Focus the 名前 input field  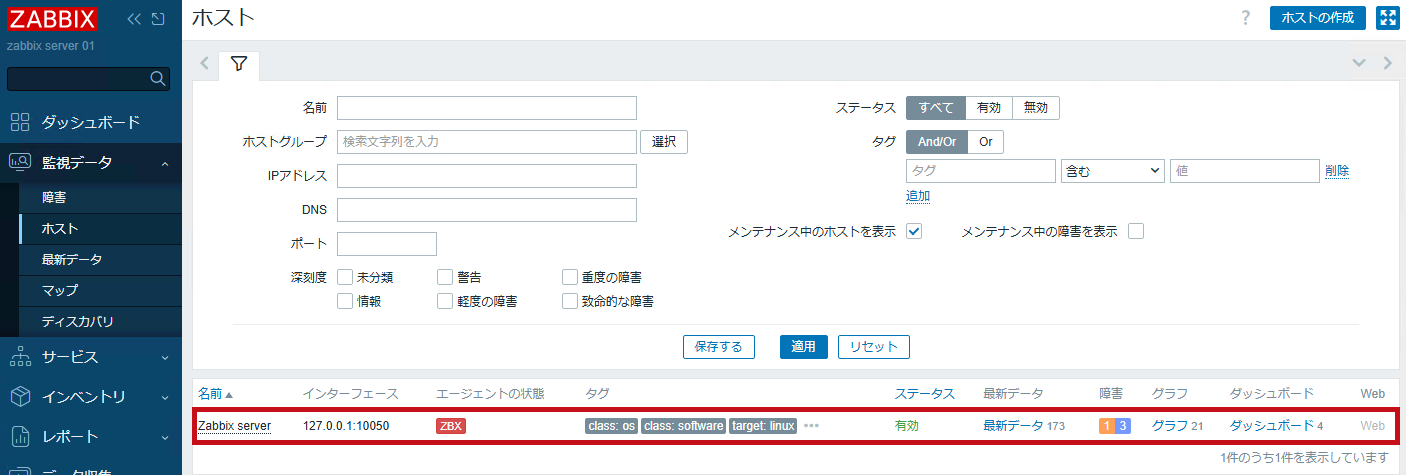point(487,108)
